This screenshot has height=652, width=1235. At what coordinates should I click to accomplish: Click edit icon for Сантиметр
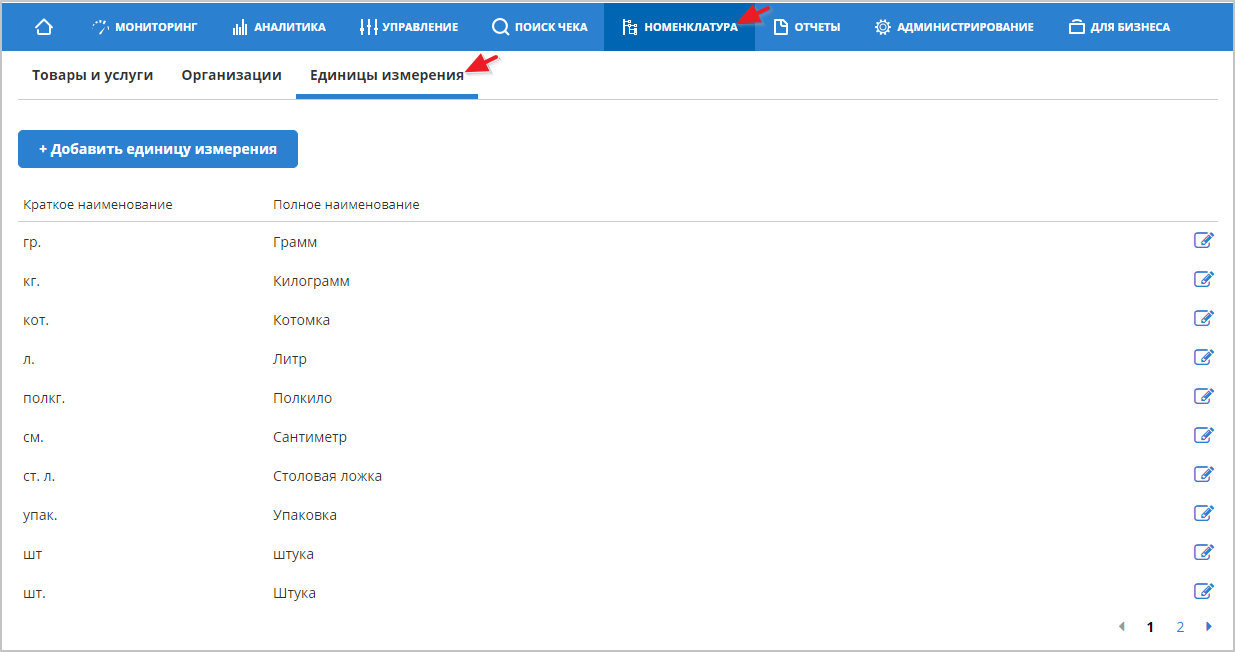pos(1204,435)
